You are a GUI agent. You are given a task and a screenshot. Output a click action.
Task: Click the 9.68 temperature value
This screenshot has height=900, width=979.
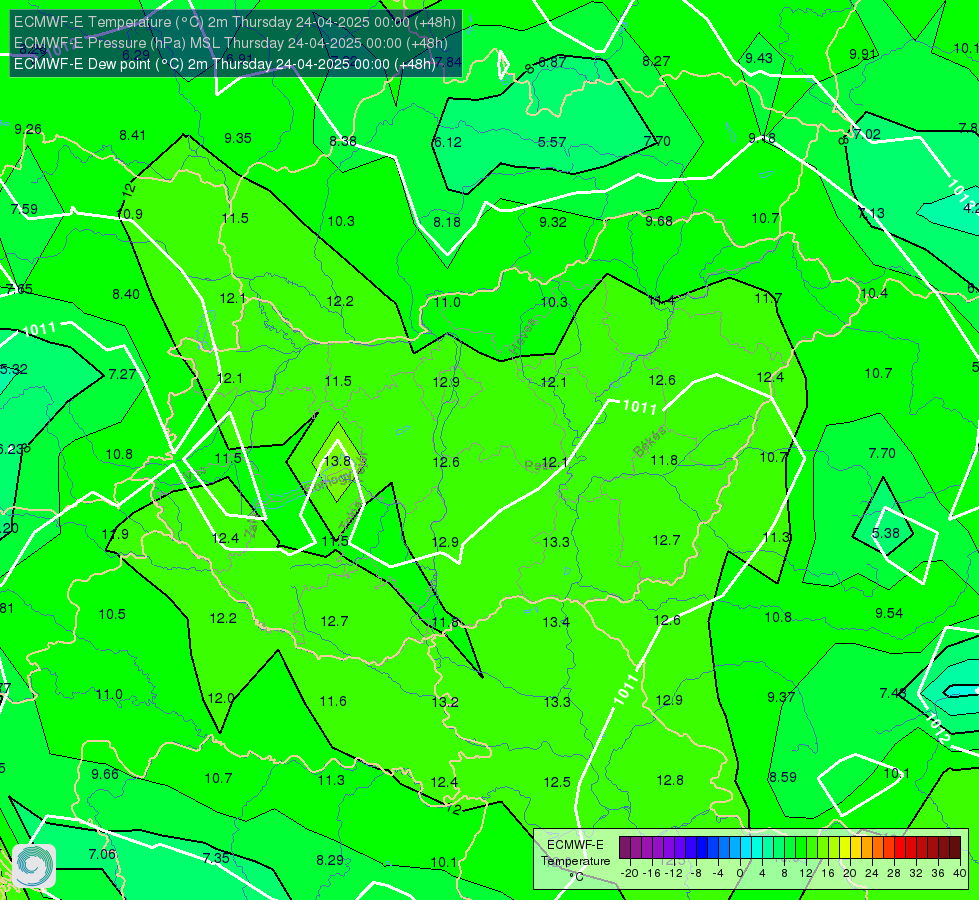659,222
